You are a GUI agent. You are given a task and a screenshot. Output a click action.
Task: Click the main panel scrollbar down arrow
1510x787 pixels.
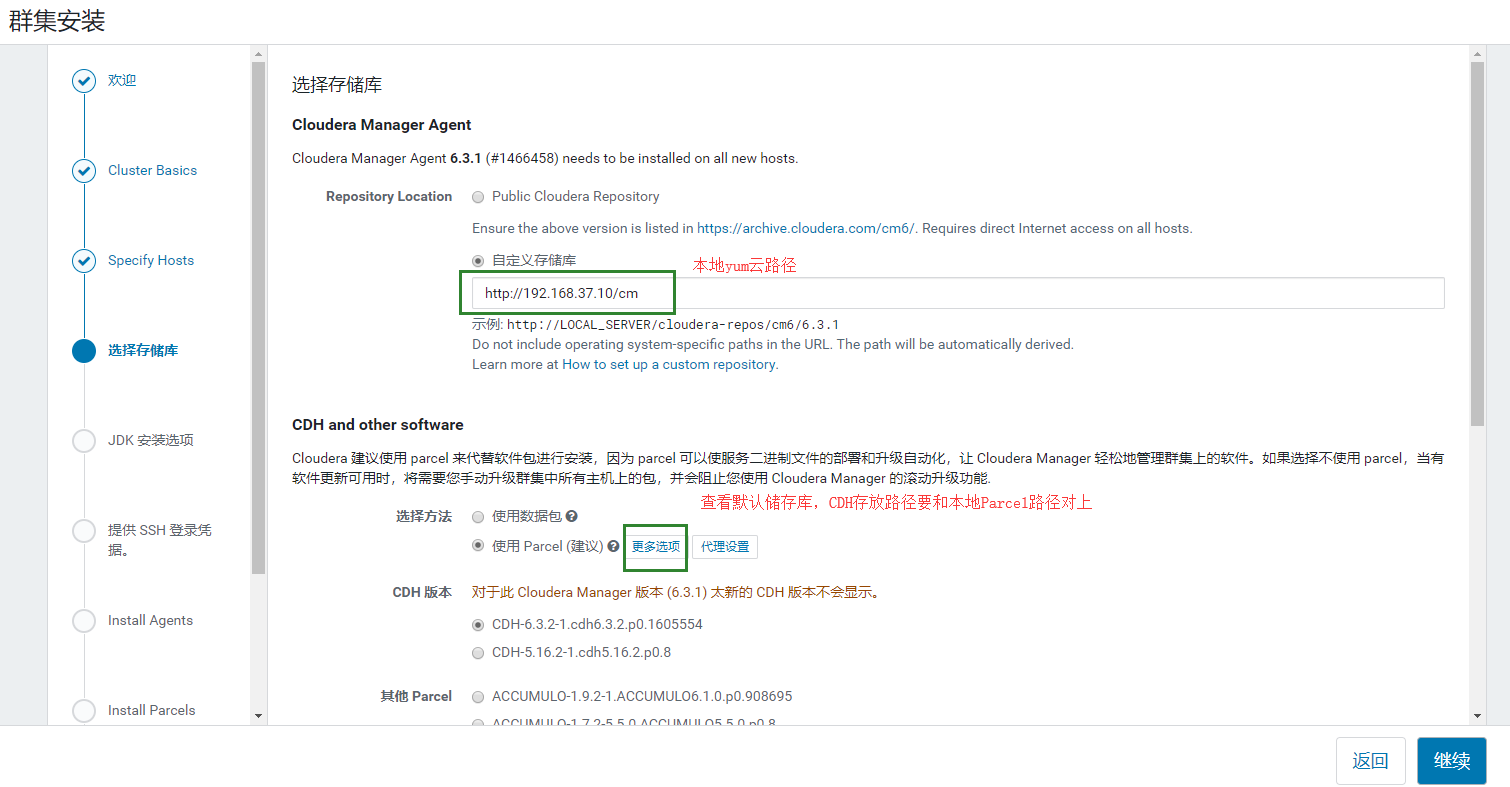[1478, 716]
